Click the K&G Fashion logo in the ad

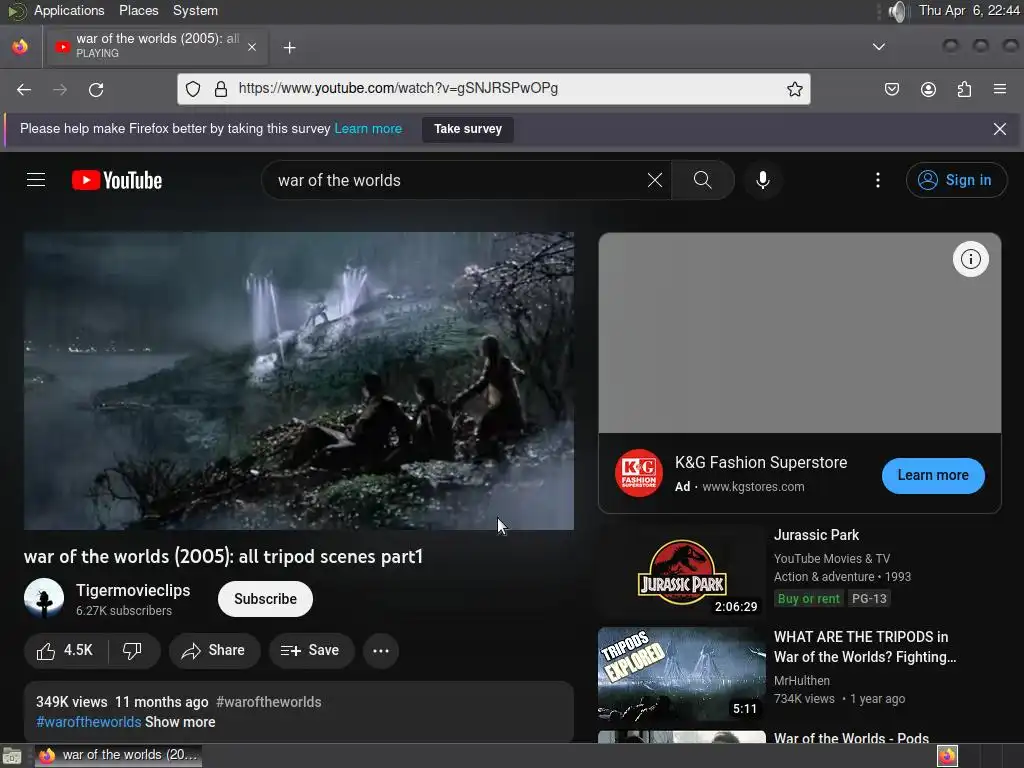pos(639,473)
